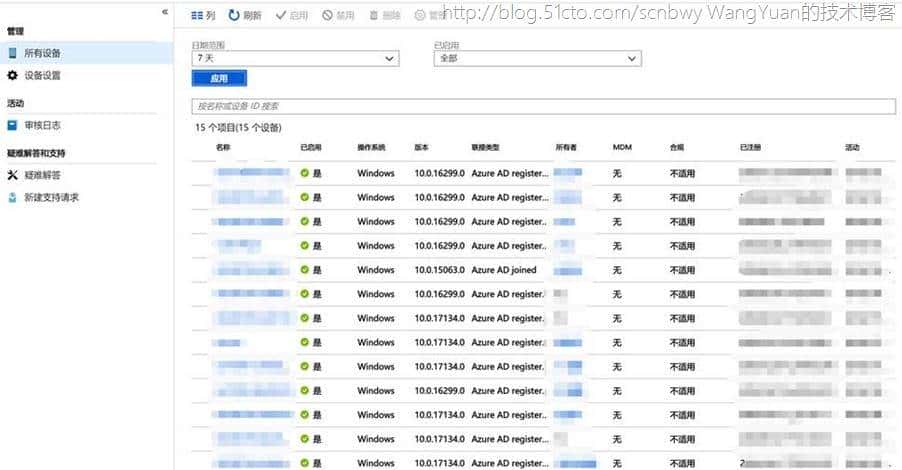This screenshot has height=470, width=902.
Task: Click the 启用 checkmark toolbar button
Action: pyautogui.click(x=292, y=16)
